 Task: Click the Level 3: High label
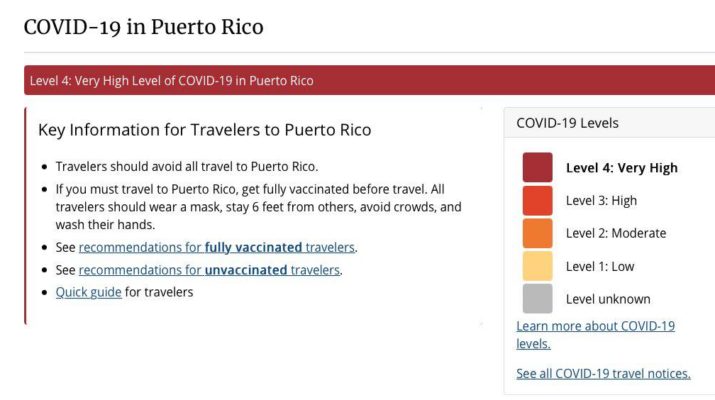click(x=601, y=201)
